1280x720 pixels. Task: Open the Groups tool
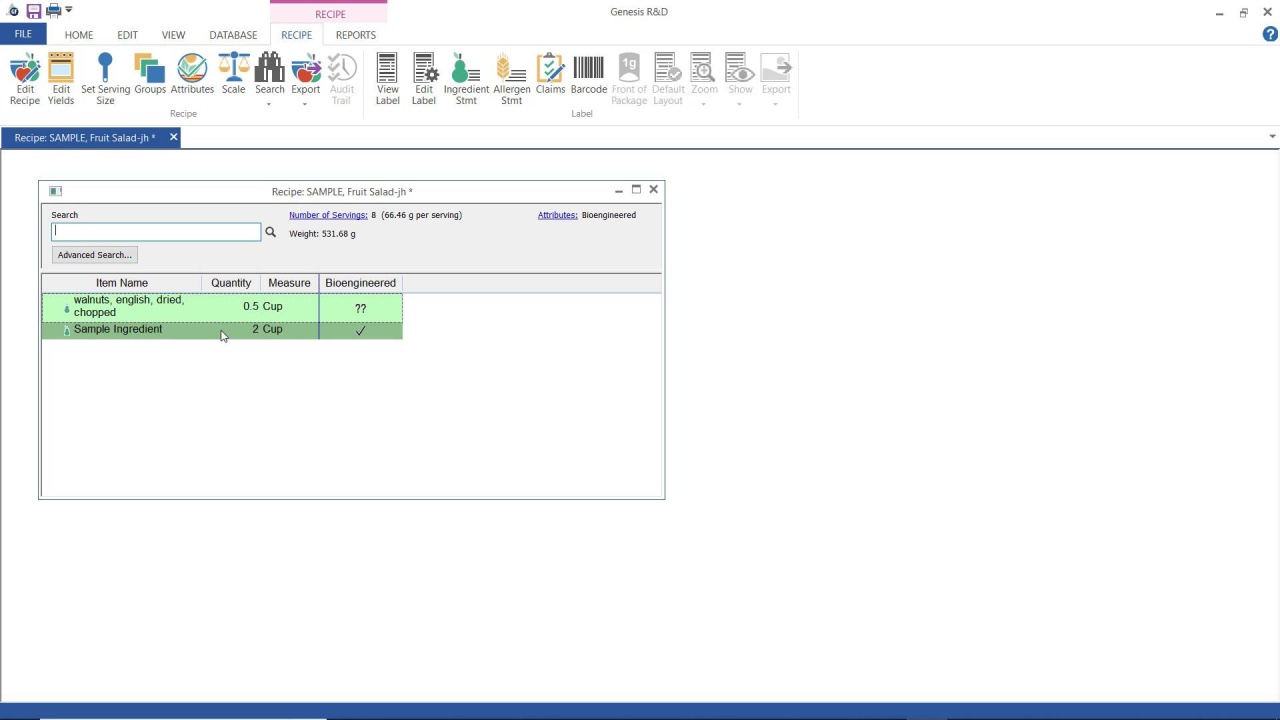tap(150, 76)
